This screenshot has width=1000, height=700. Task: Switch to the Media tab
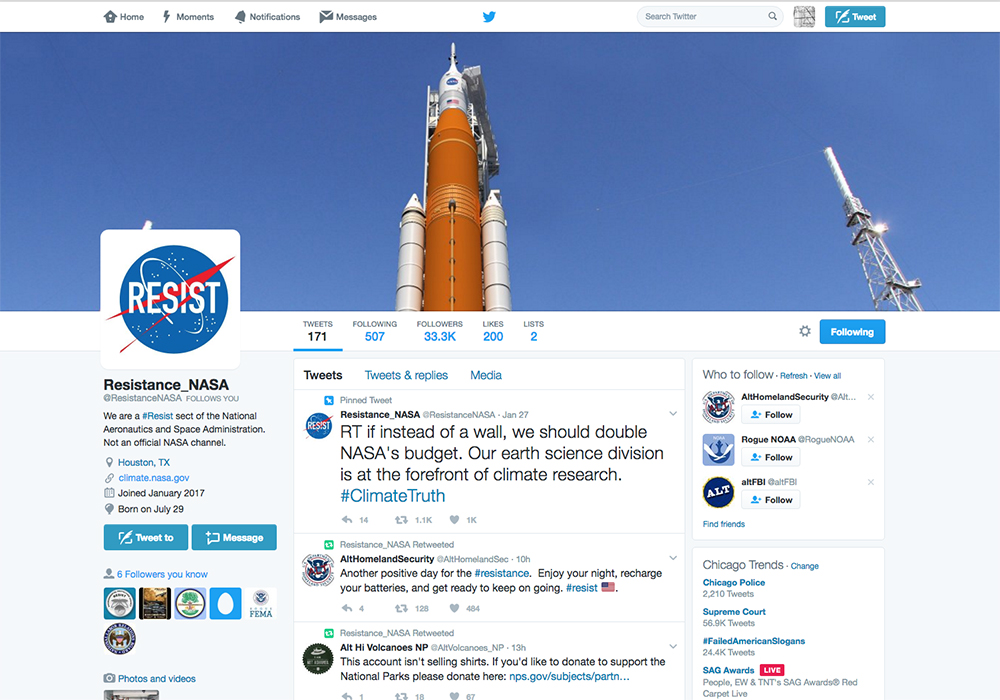(486, 375)
